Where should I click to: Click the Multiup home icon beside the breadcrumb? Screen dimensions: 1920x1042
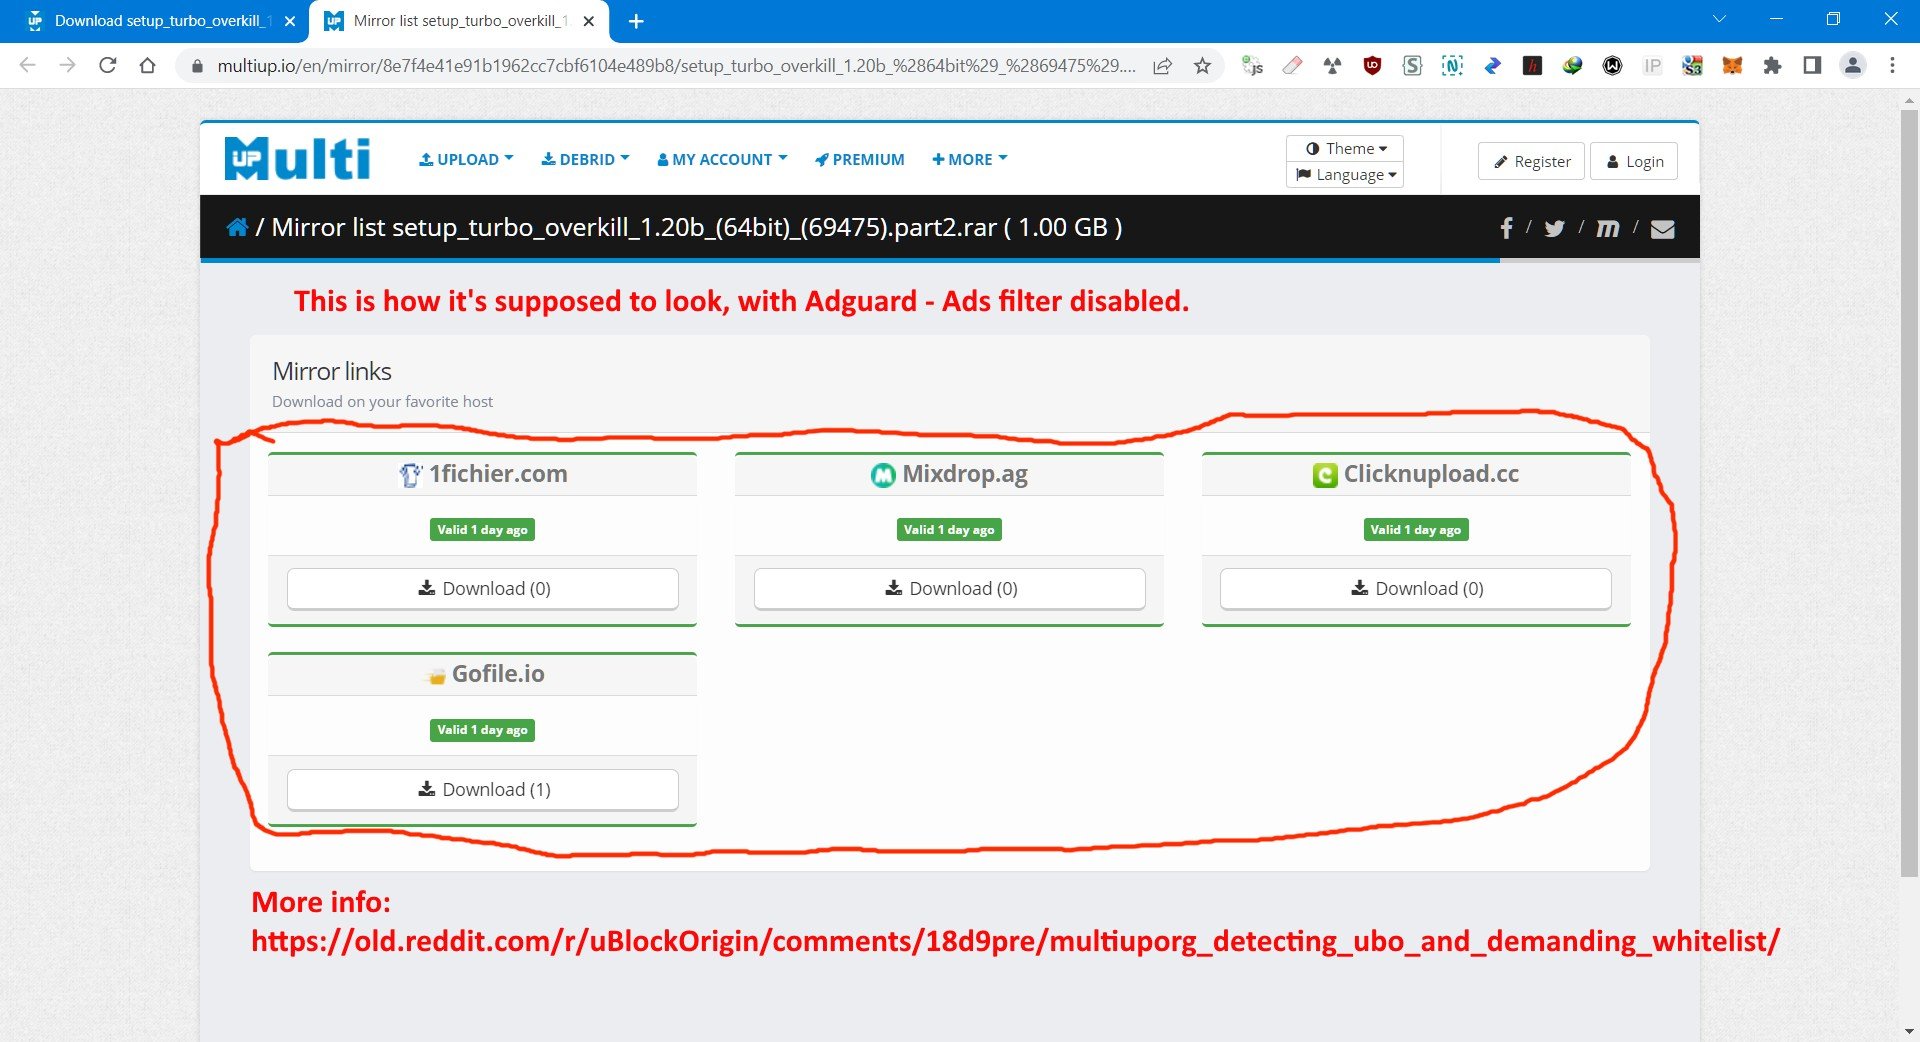point(238,227)
